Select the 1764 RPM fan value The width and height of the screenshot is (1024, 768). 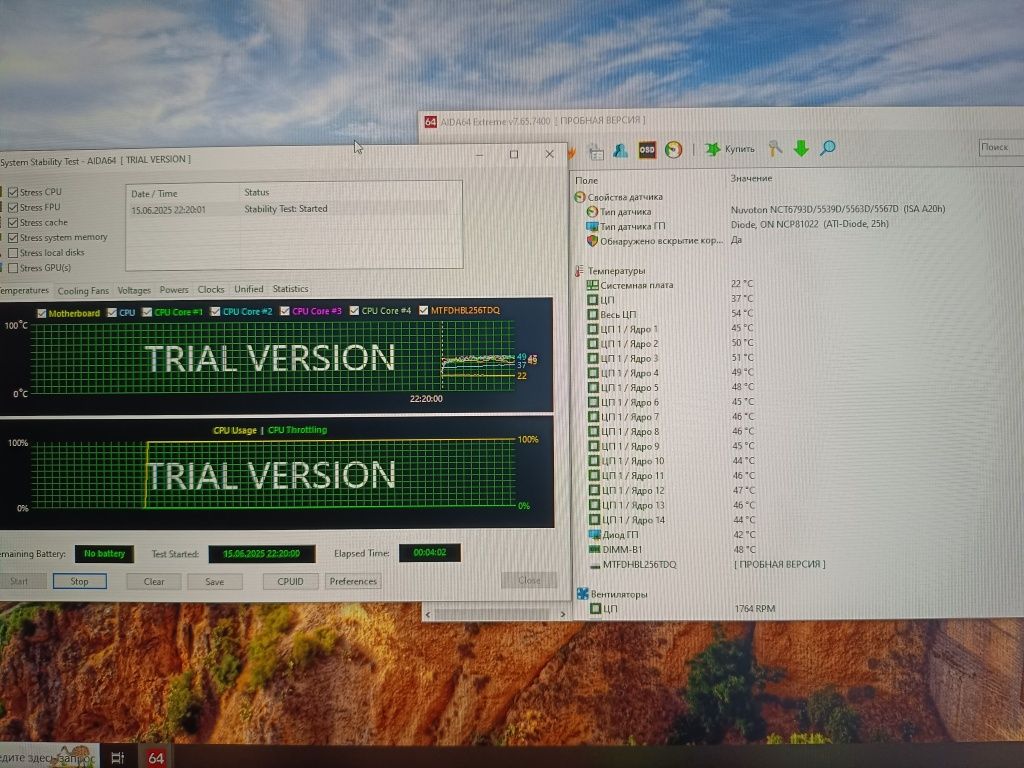pos(755,609)
